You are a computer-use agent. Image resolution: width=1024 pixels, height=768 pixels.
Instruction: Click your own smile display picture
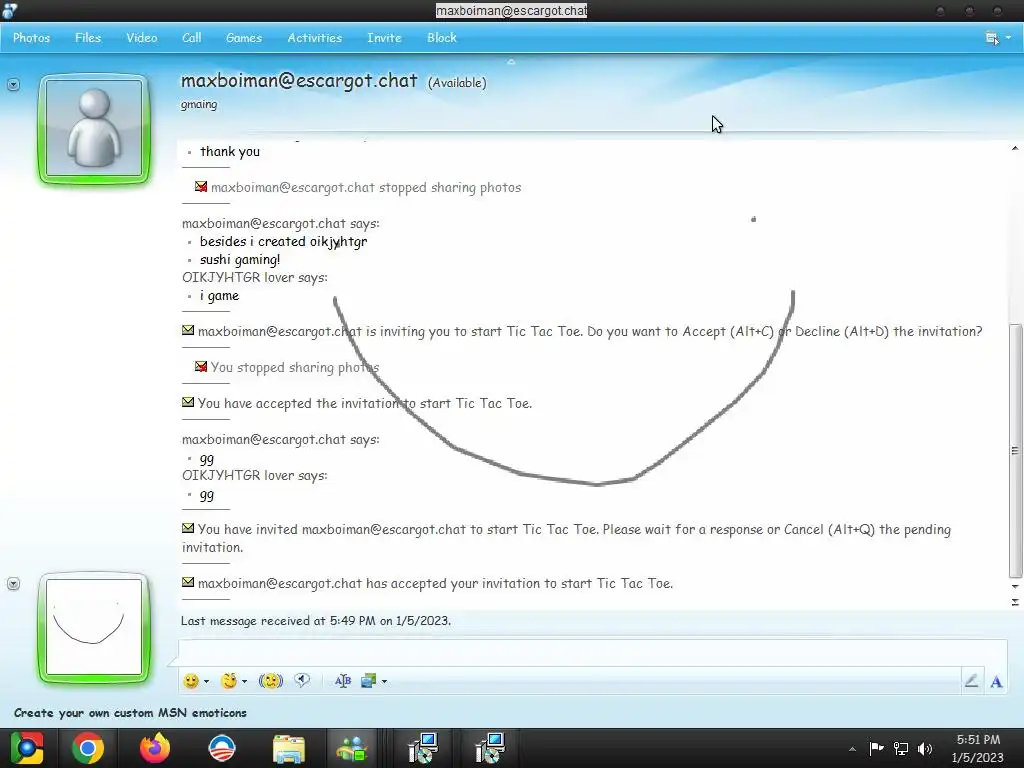point(94,628)
